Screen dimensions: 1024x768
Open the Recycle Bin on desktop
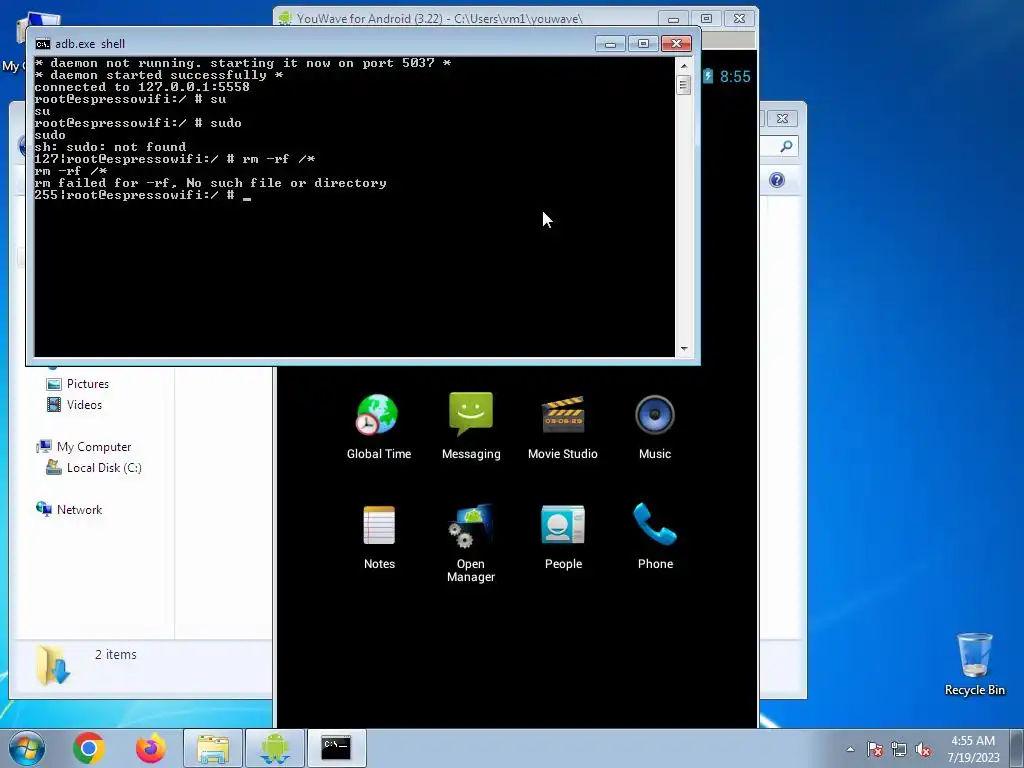[974, 664]
